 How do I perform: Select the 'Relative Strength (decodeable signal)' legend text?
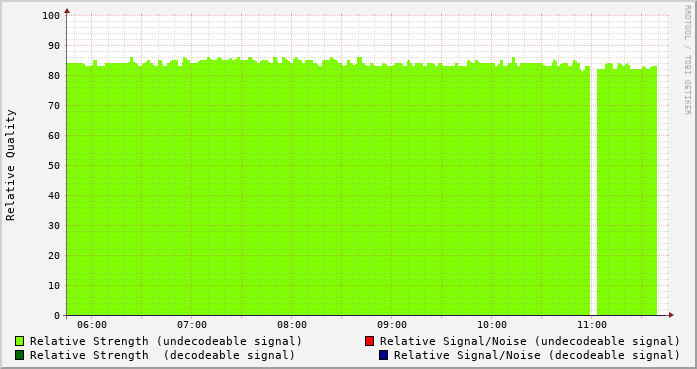pyautogui.click(x=163, y=355)
